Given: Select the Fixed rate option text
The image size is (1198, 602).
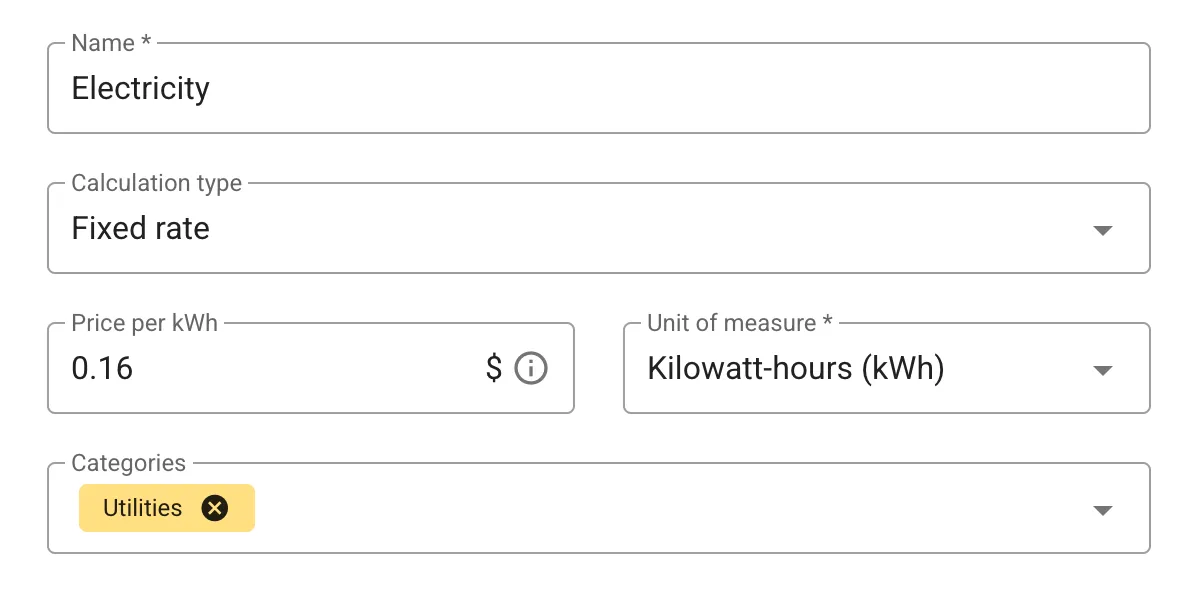Looking at the screenshot, I should tap(140, 228).
